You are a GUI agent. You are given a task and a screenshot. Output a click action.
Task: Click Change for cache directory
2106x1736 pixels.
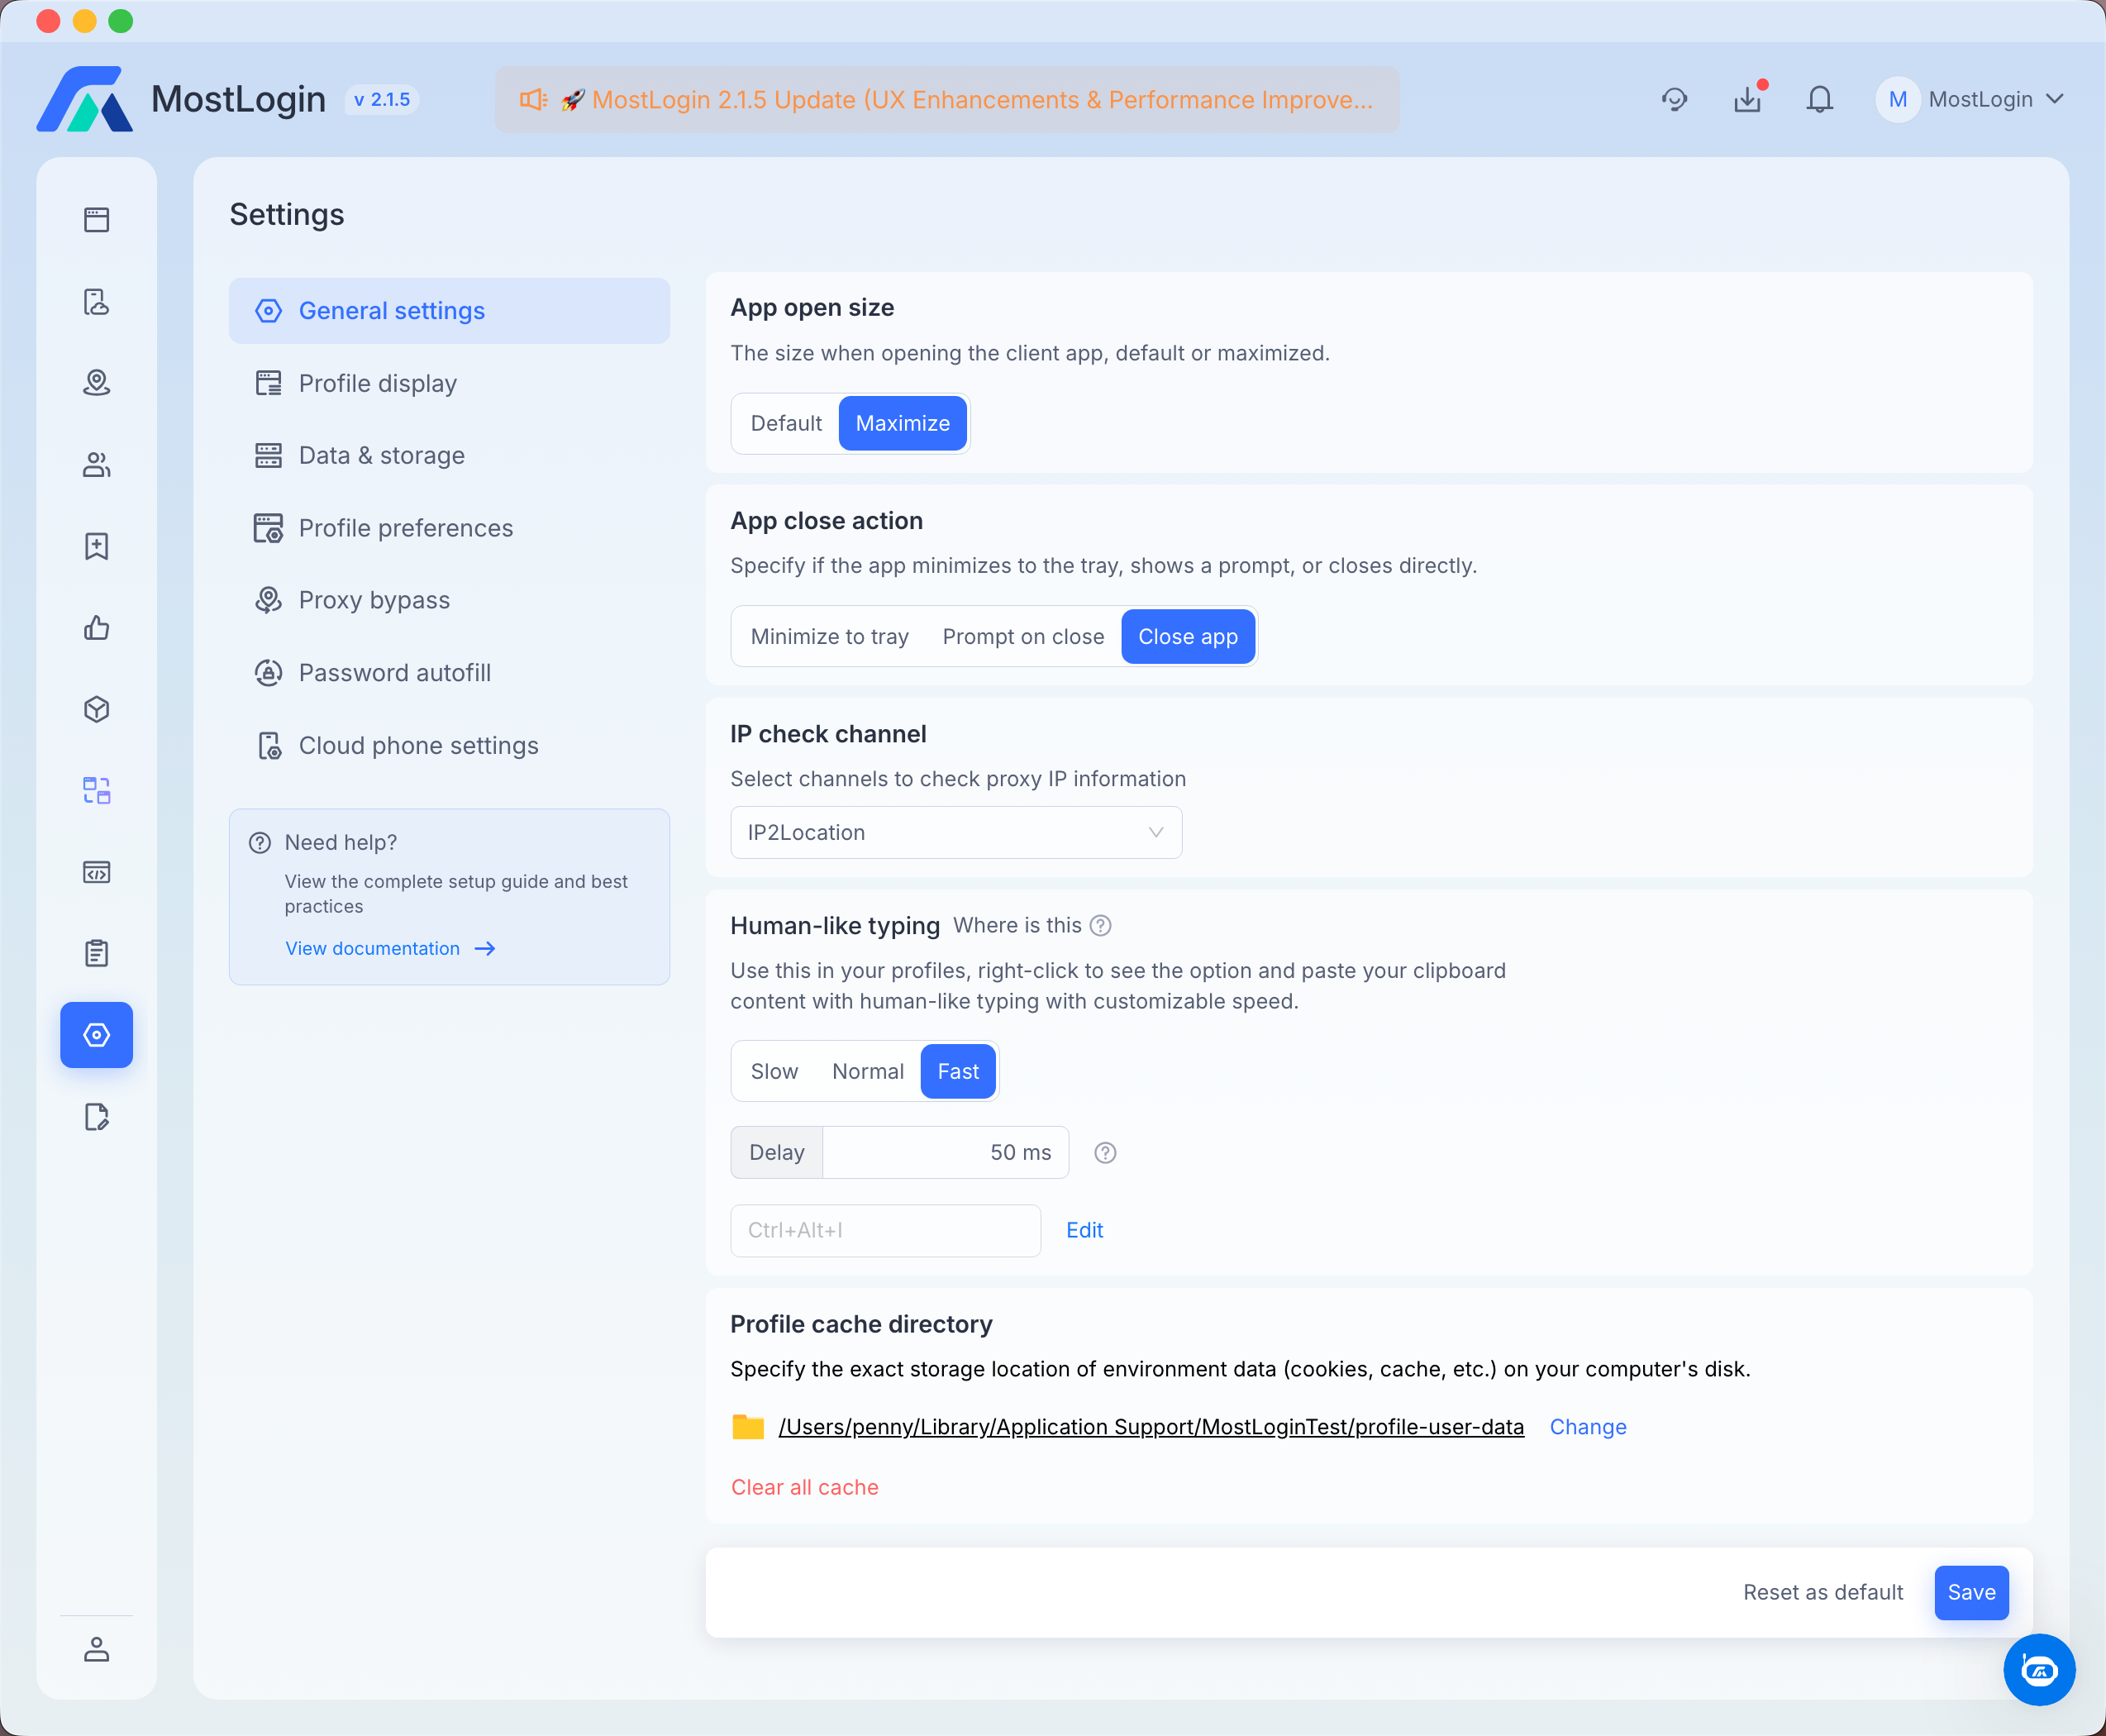point(1588,1427)
